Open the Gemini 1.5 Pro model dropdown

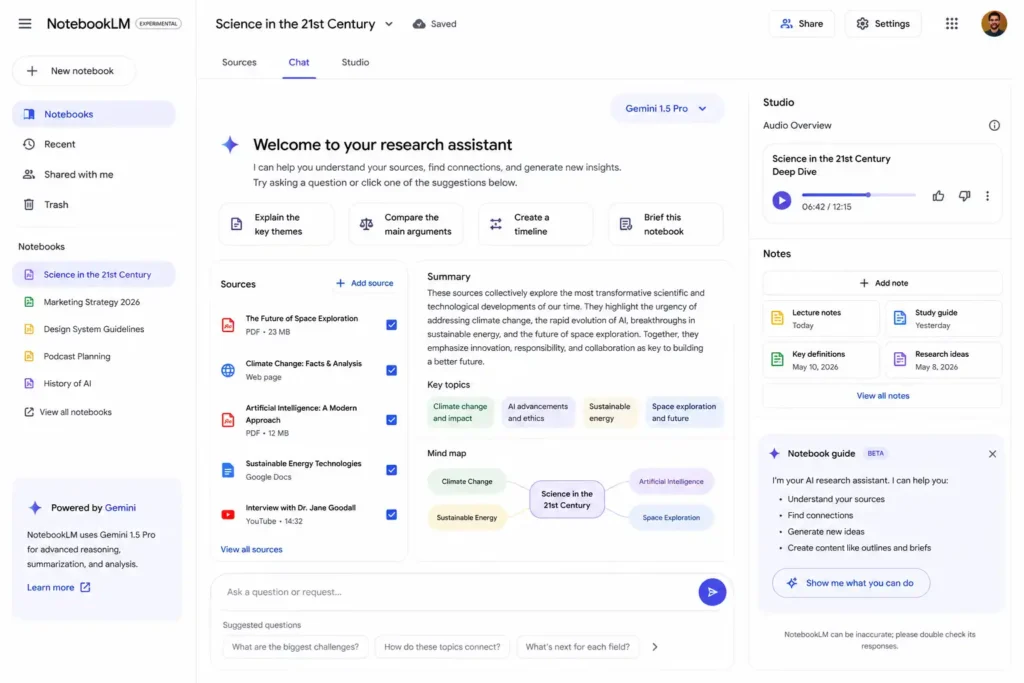click(x=666, y=108)
